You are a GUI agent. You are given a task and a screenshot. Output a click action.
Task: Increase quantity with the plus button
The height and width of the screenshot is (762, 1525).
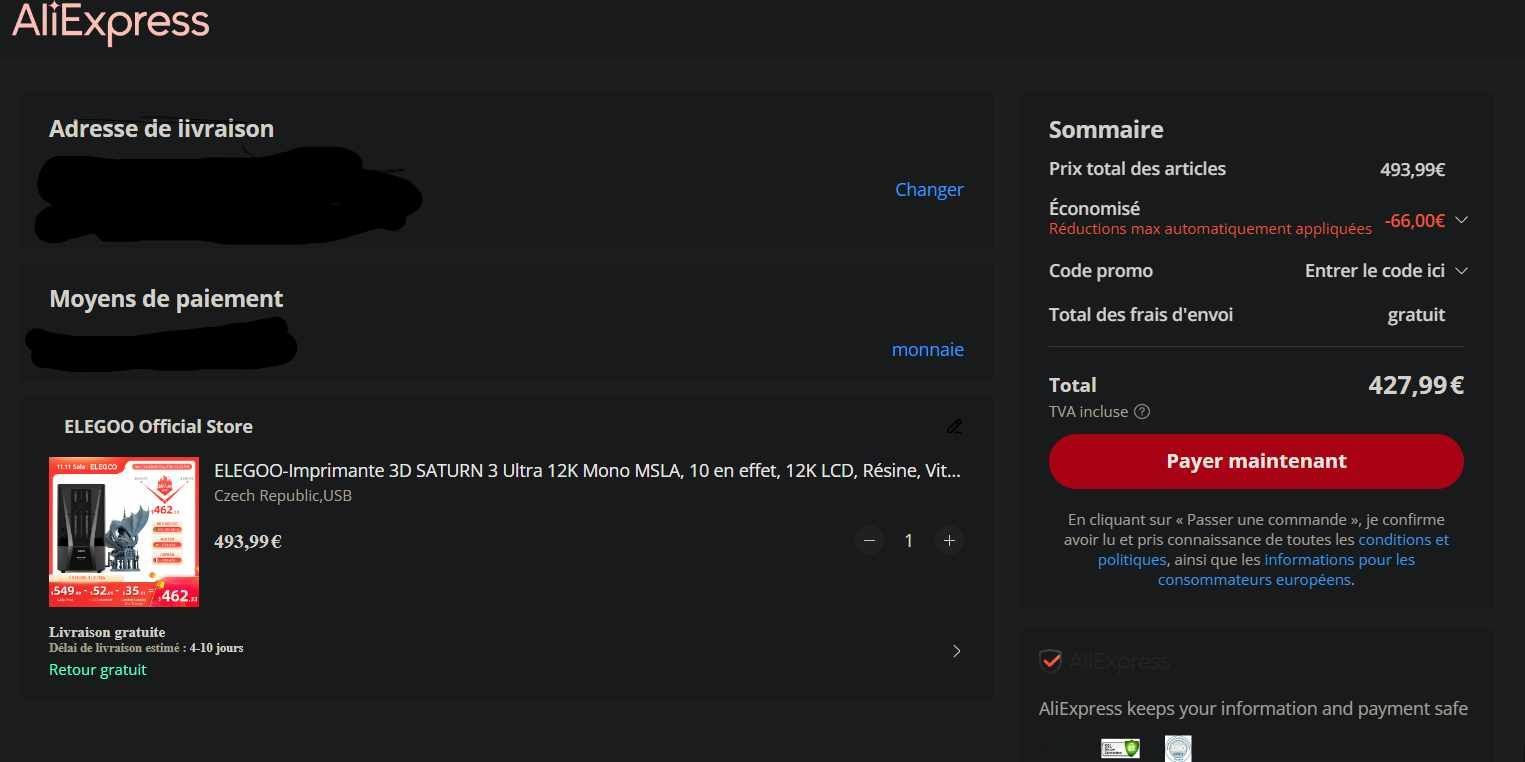coord(949,541)
